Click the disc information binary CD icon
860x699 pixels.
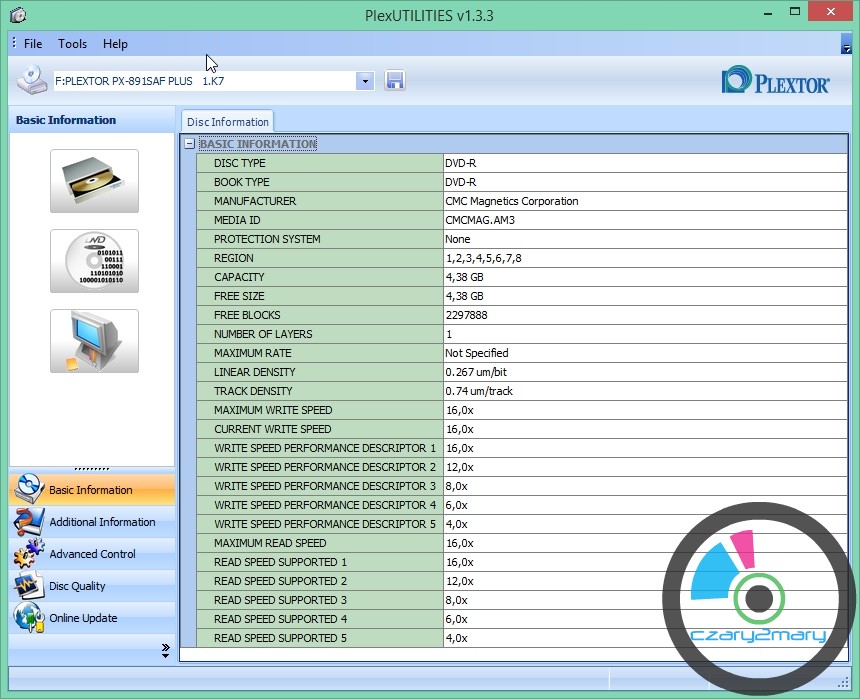[94, 261]
